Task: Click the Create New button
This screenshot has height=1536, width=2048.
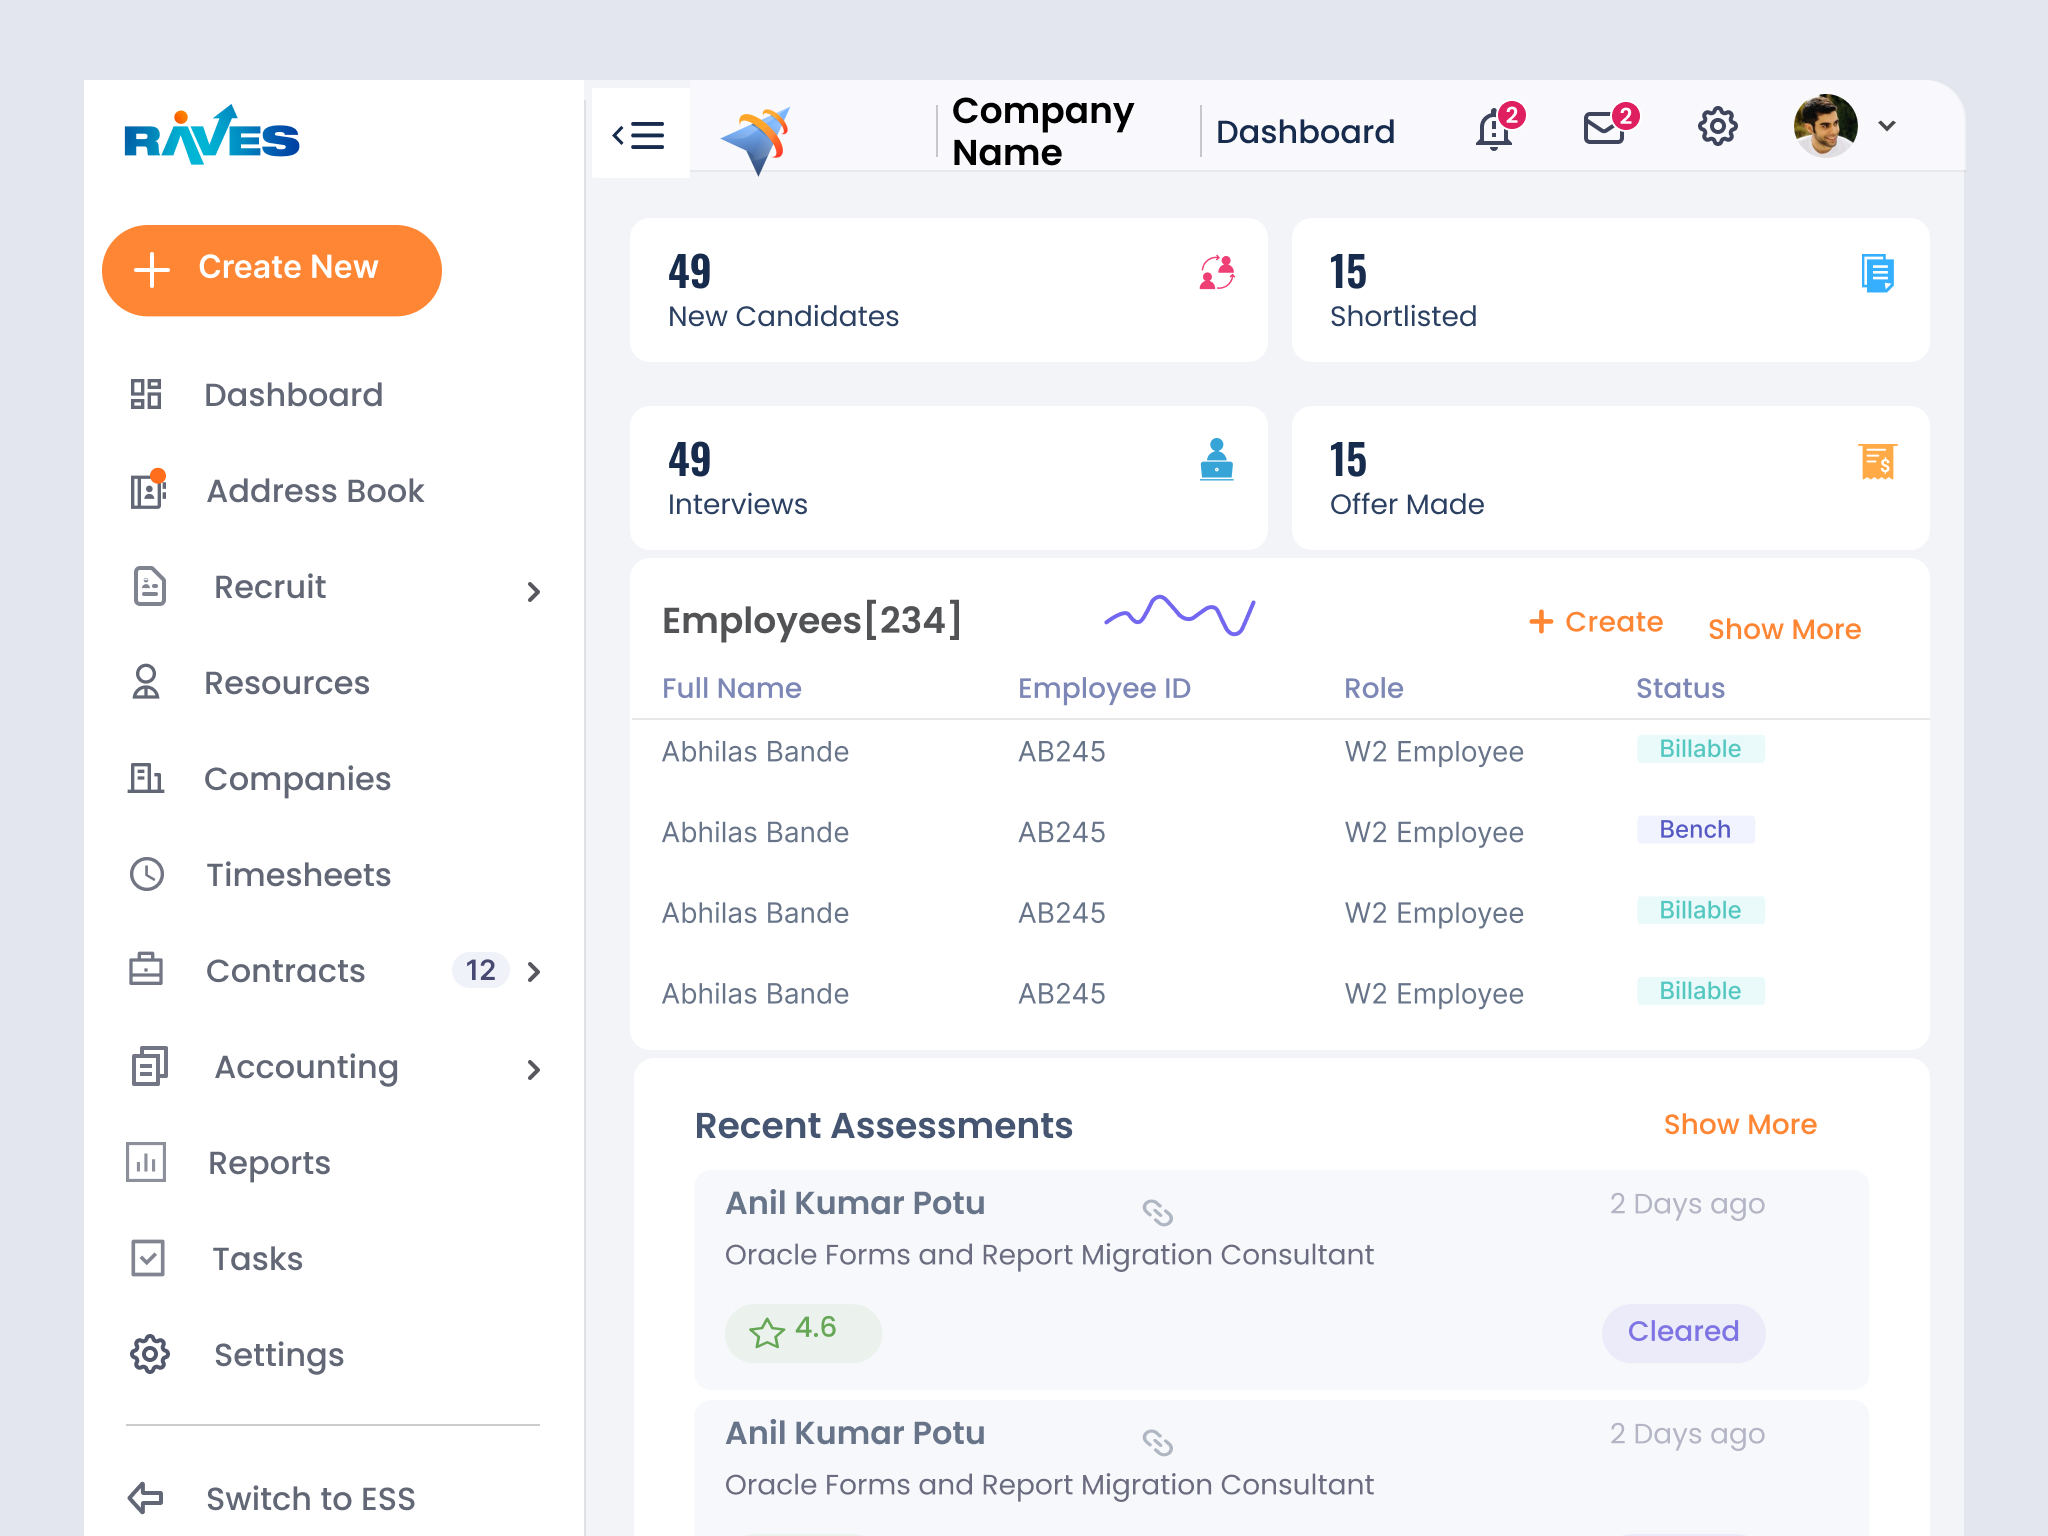Action: 272,270
